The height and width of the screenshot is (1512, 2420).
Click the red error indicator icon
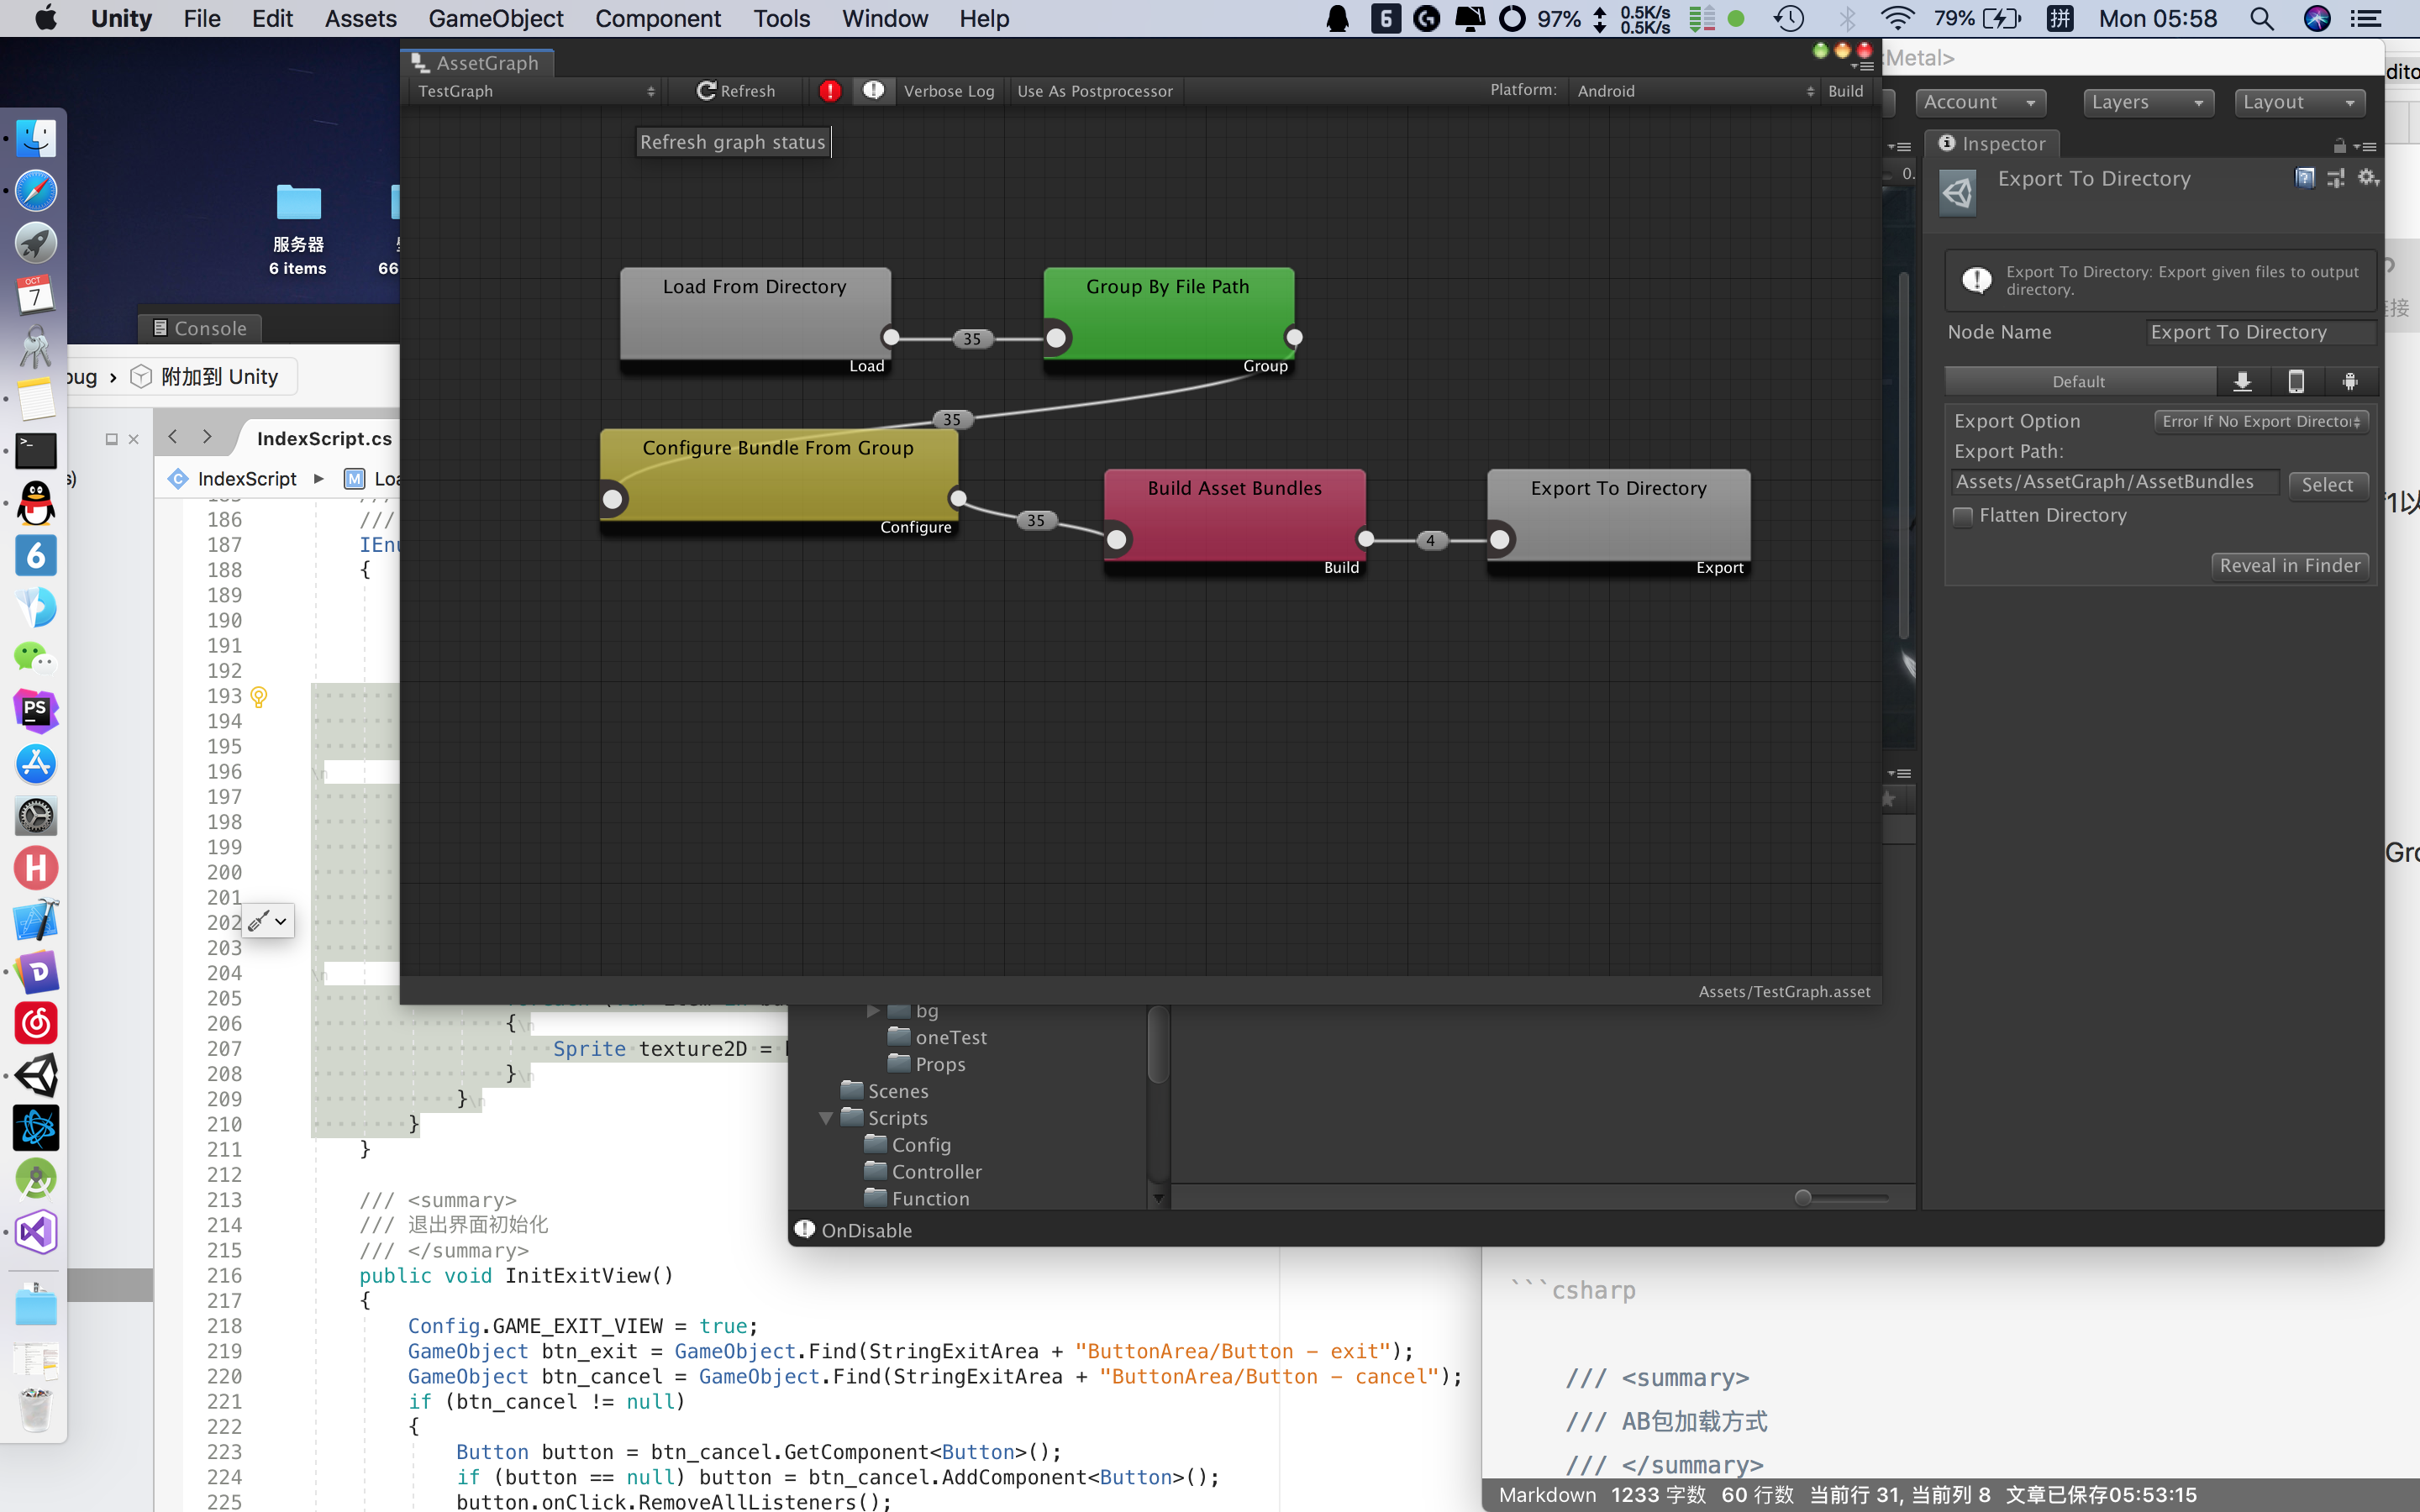[829, 91]
